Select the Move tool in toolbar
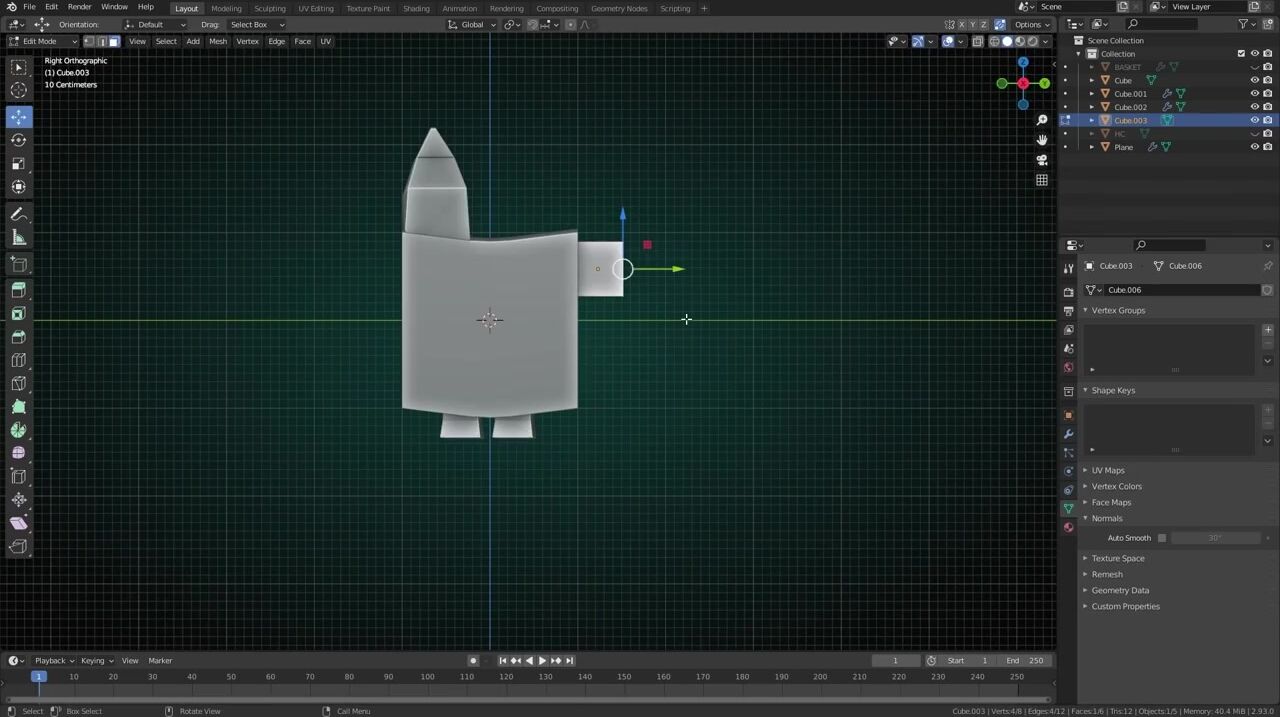The image size is (1280, 717). [x=18, y=117]
